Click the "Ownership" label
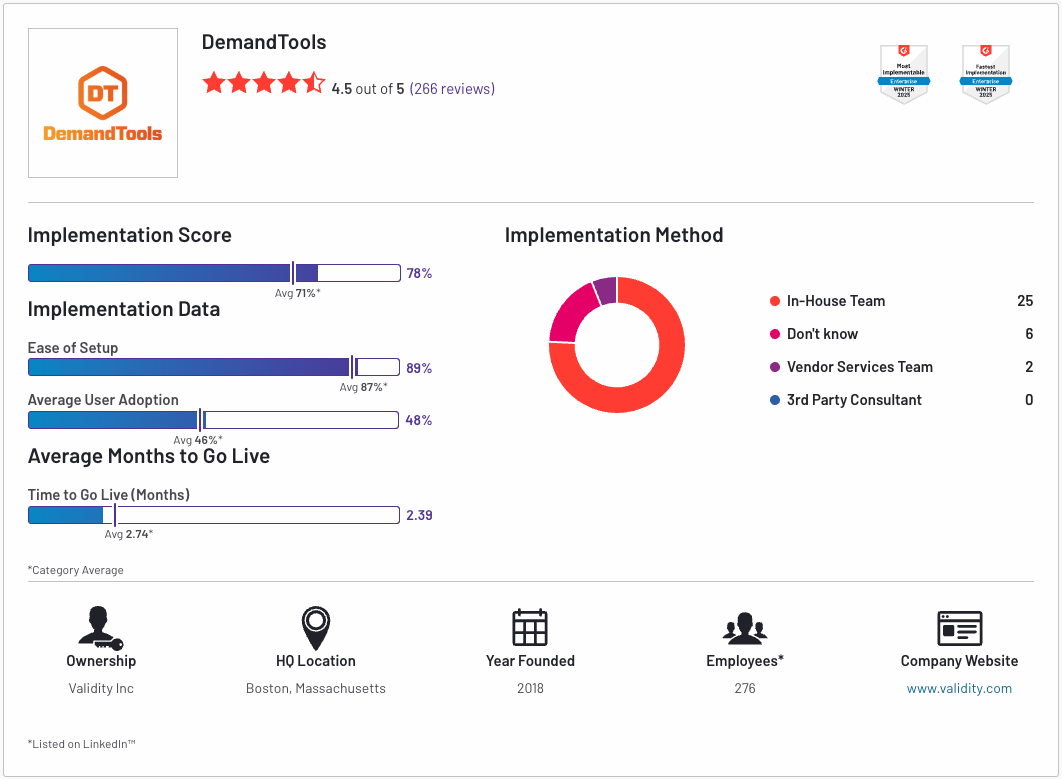Viewport: 1062px width, 779px height. (x=101, y=660)
